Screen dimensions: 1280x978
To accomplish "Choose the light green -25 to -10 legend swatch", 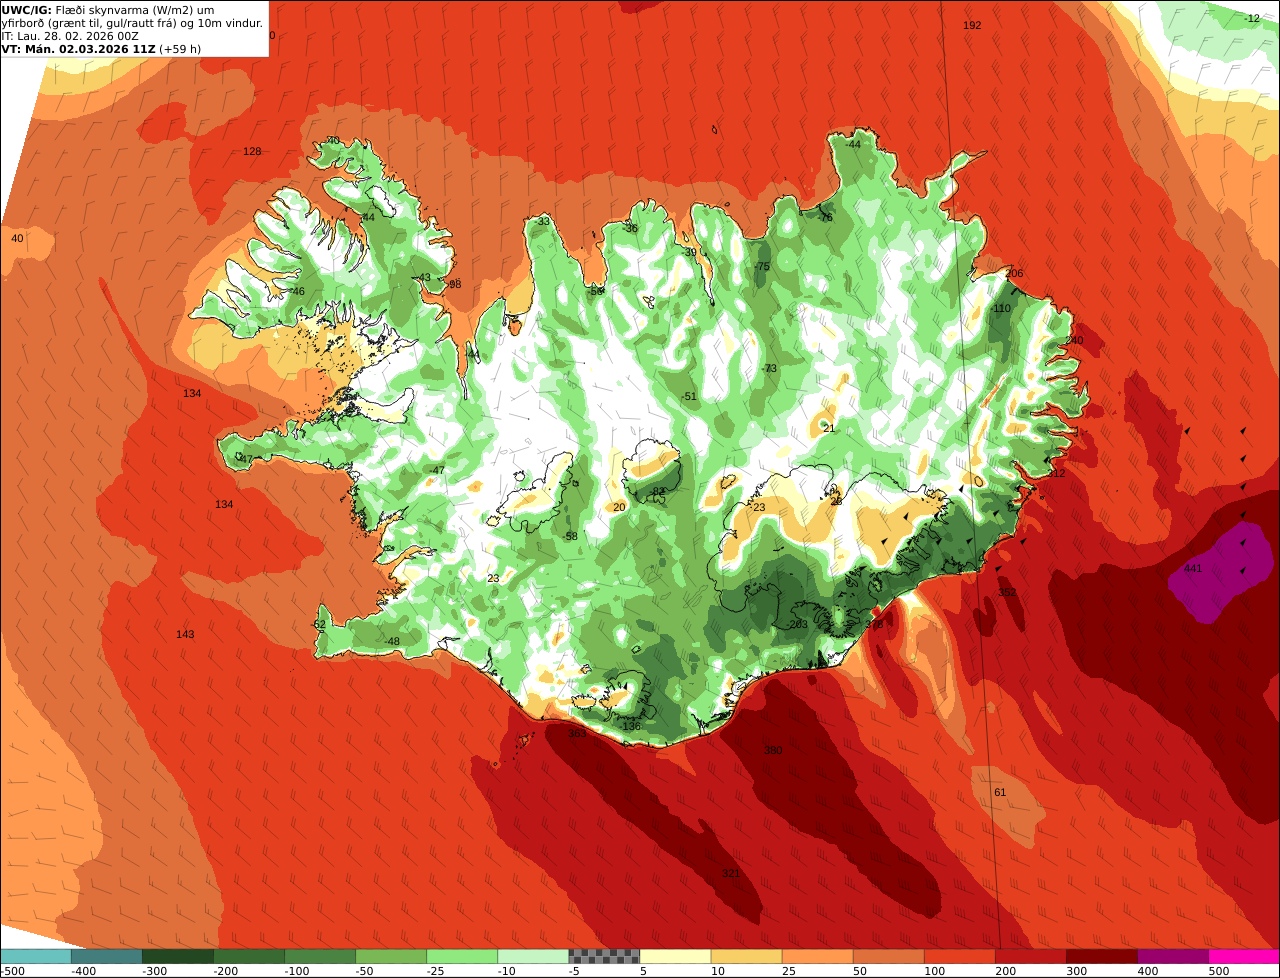I will [x=462, y=956].
